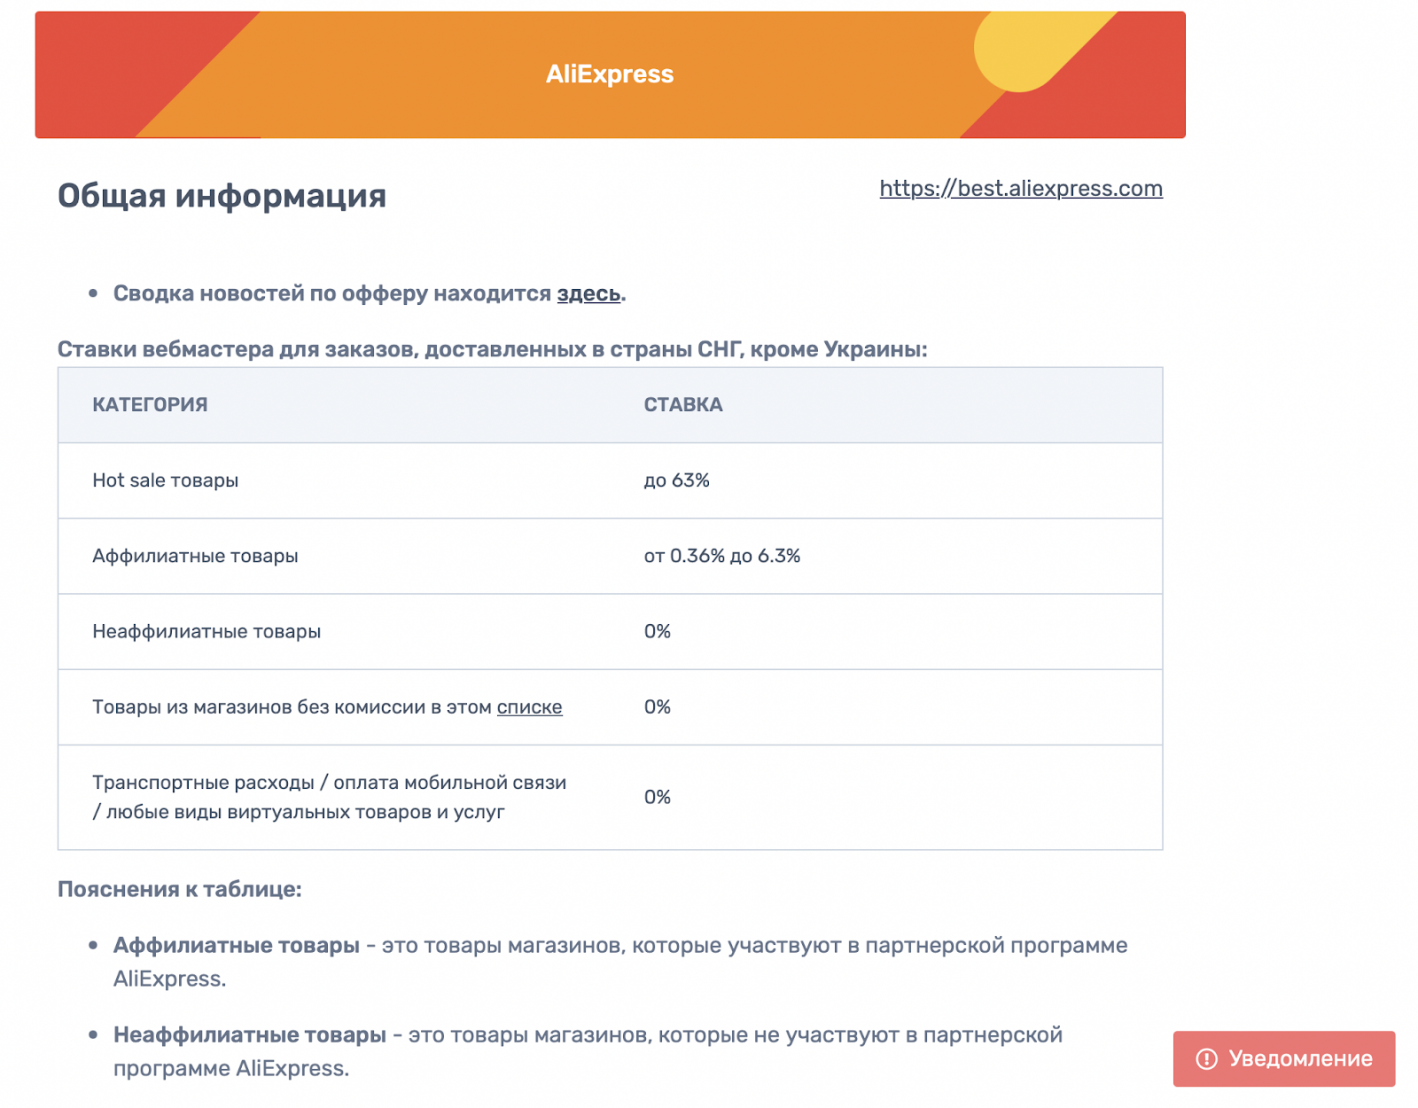Click the Пояснения к таблице heading

click(179, 889)
